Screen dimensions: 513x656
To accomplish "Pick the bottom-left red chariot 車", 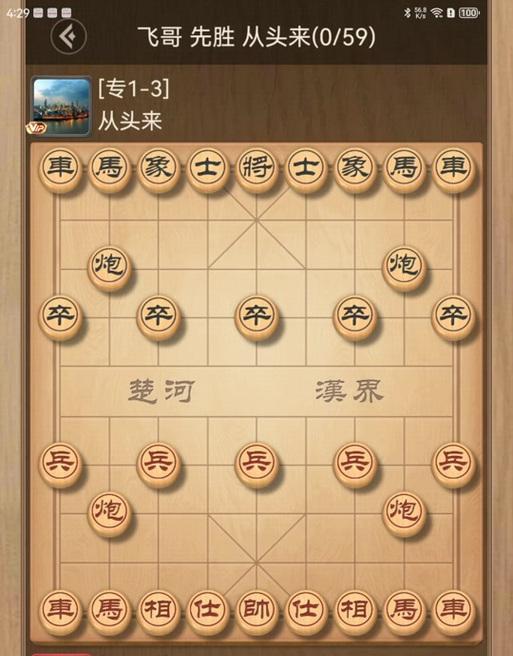I will [x=61, y=611].
